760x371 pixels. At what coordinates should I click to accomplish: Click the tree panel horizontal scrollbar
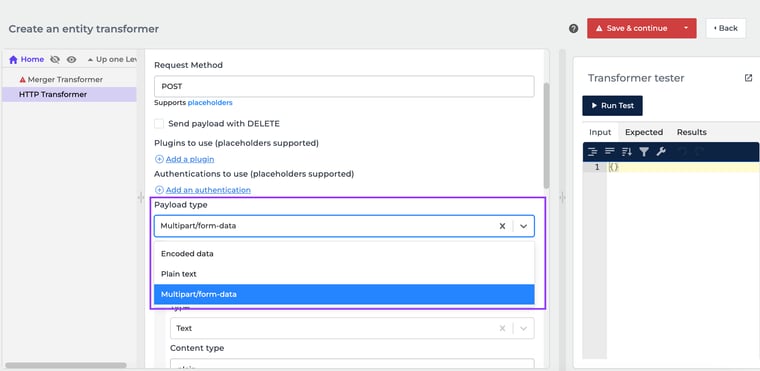(66, 365)
